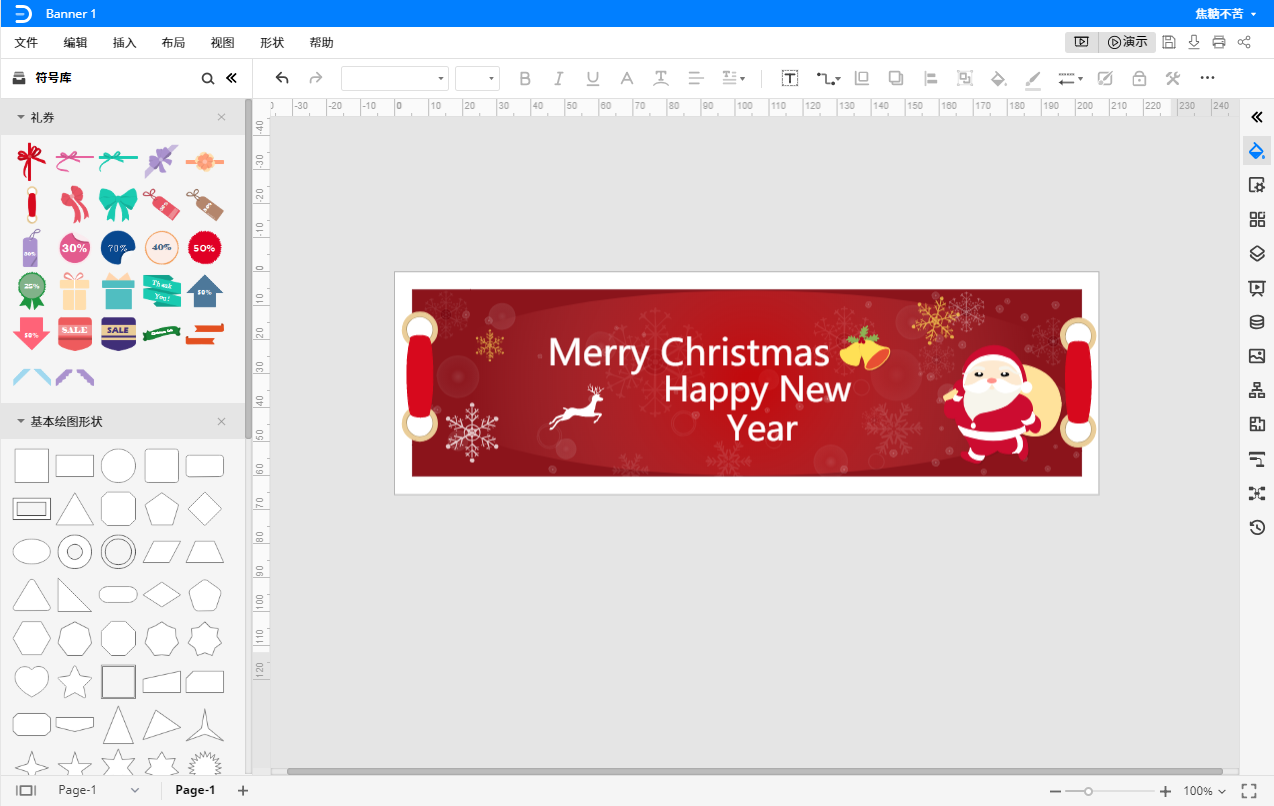Open the layers panel in right sidebar

pyautogui.click(x=1257, y=254)
